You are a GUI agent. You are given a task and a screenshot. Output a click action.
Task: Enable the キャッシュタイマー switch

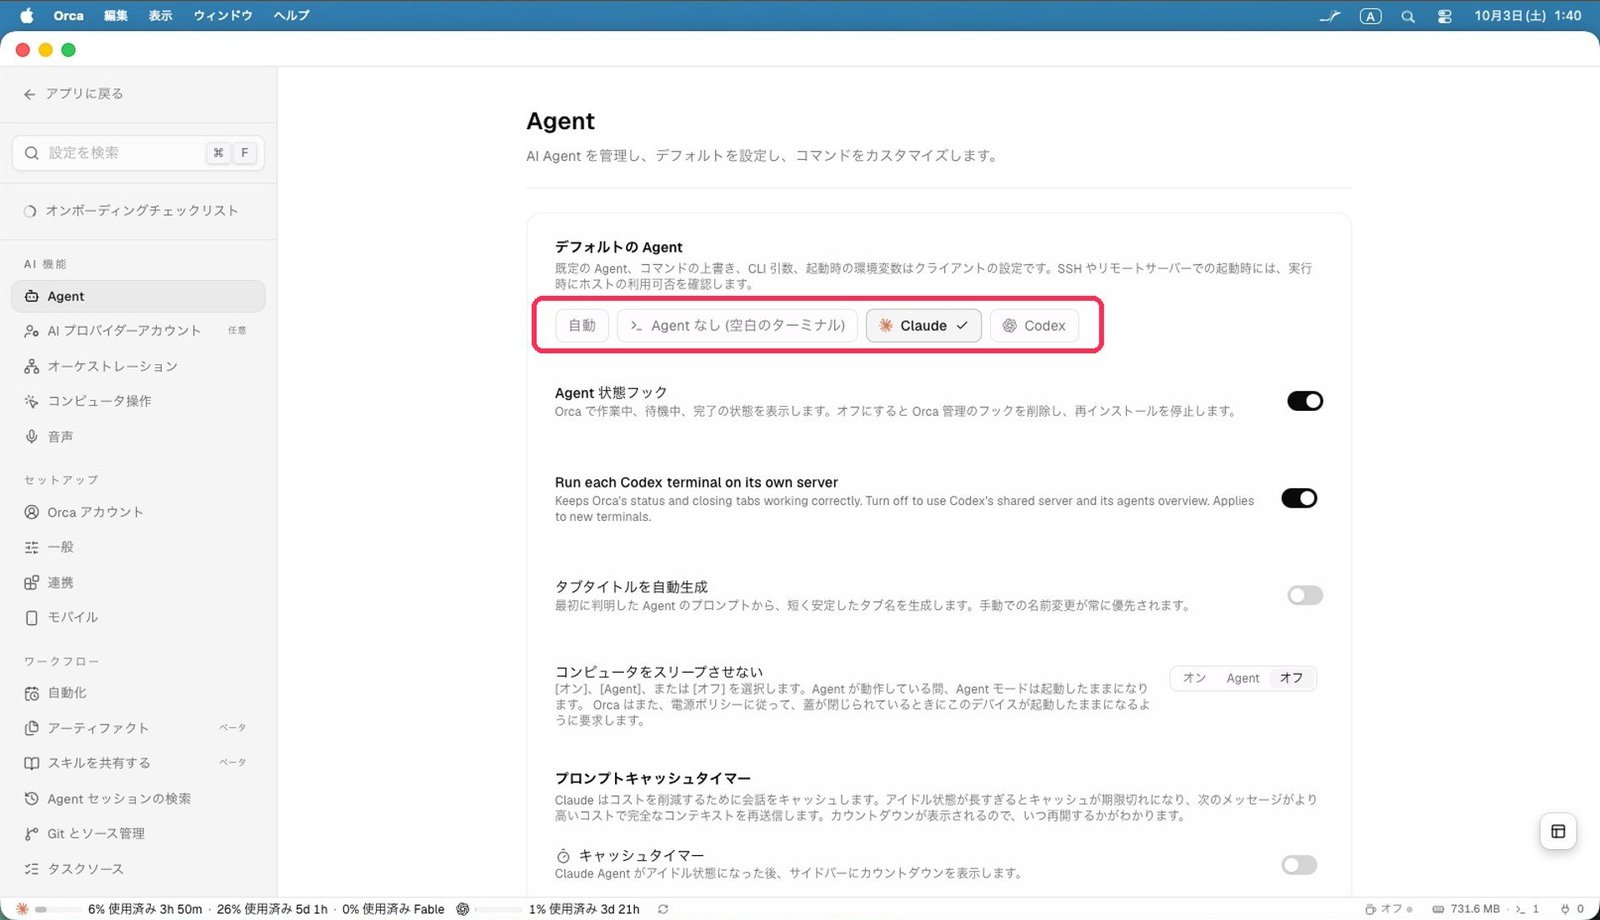click(x=1299, y=865)
